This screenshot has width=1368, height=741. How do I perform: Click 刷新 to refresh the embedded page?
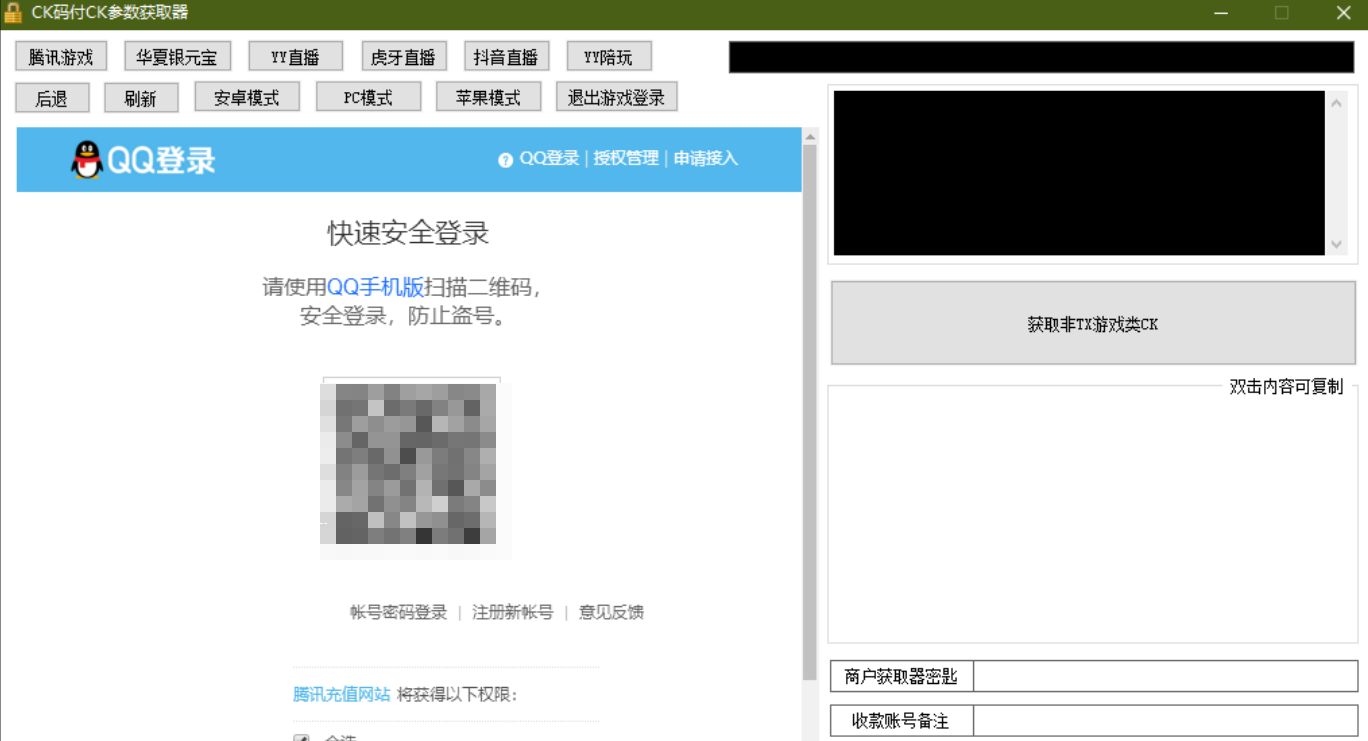coord(141,96)
